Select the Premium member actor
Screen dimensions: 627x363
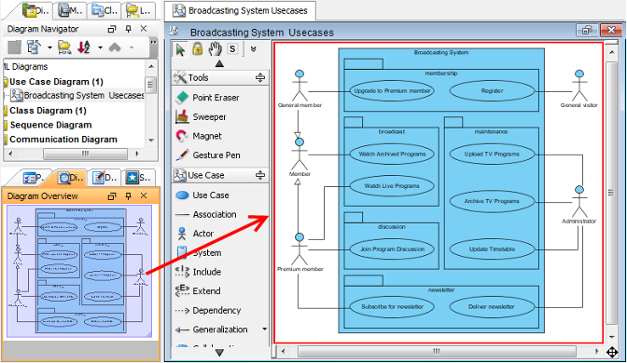pos(300,252)
